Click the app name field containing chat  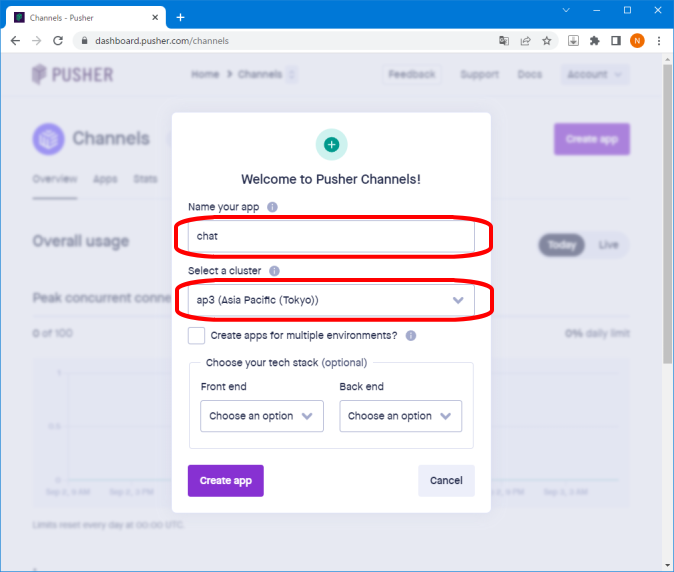(x=331, y=236)
